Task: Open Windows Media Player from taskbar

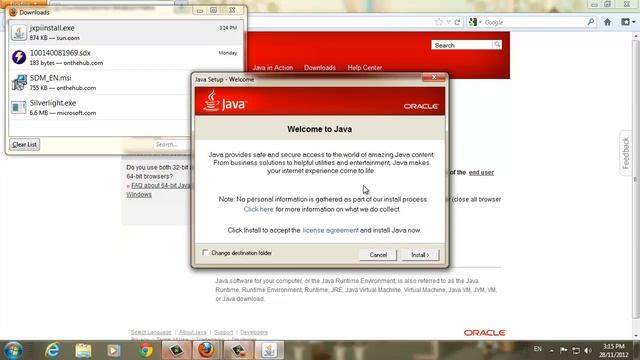Action: click(114, 351)
